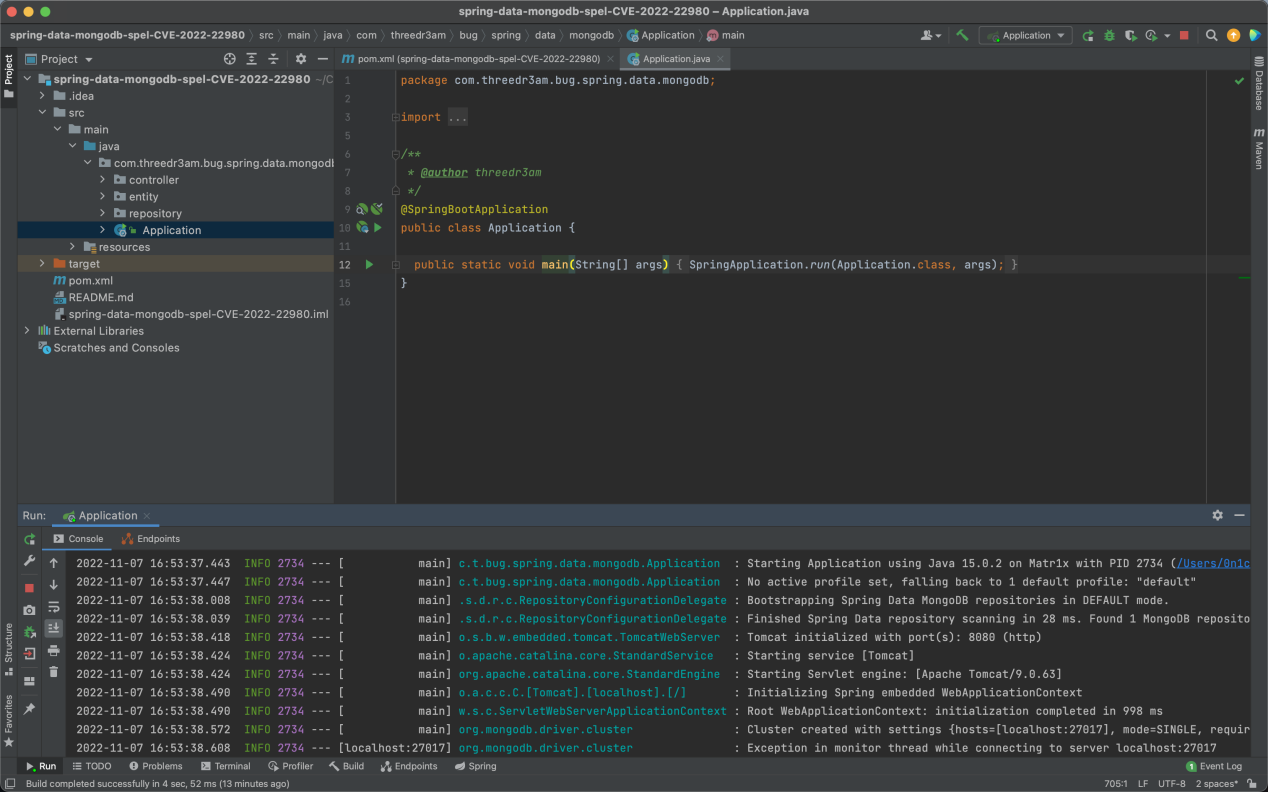Unfold collapsed import block in editor

(396, 117)
